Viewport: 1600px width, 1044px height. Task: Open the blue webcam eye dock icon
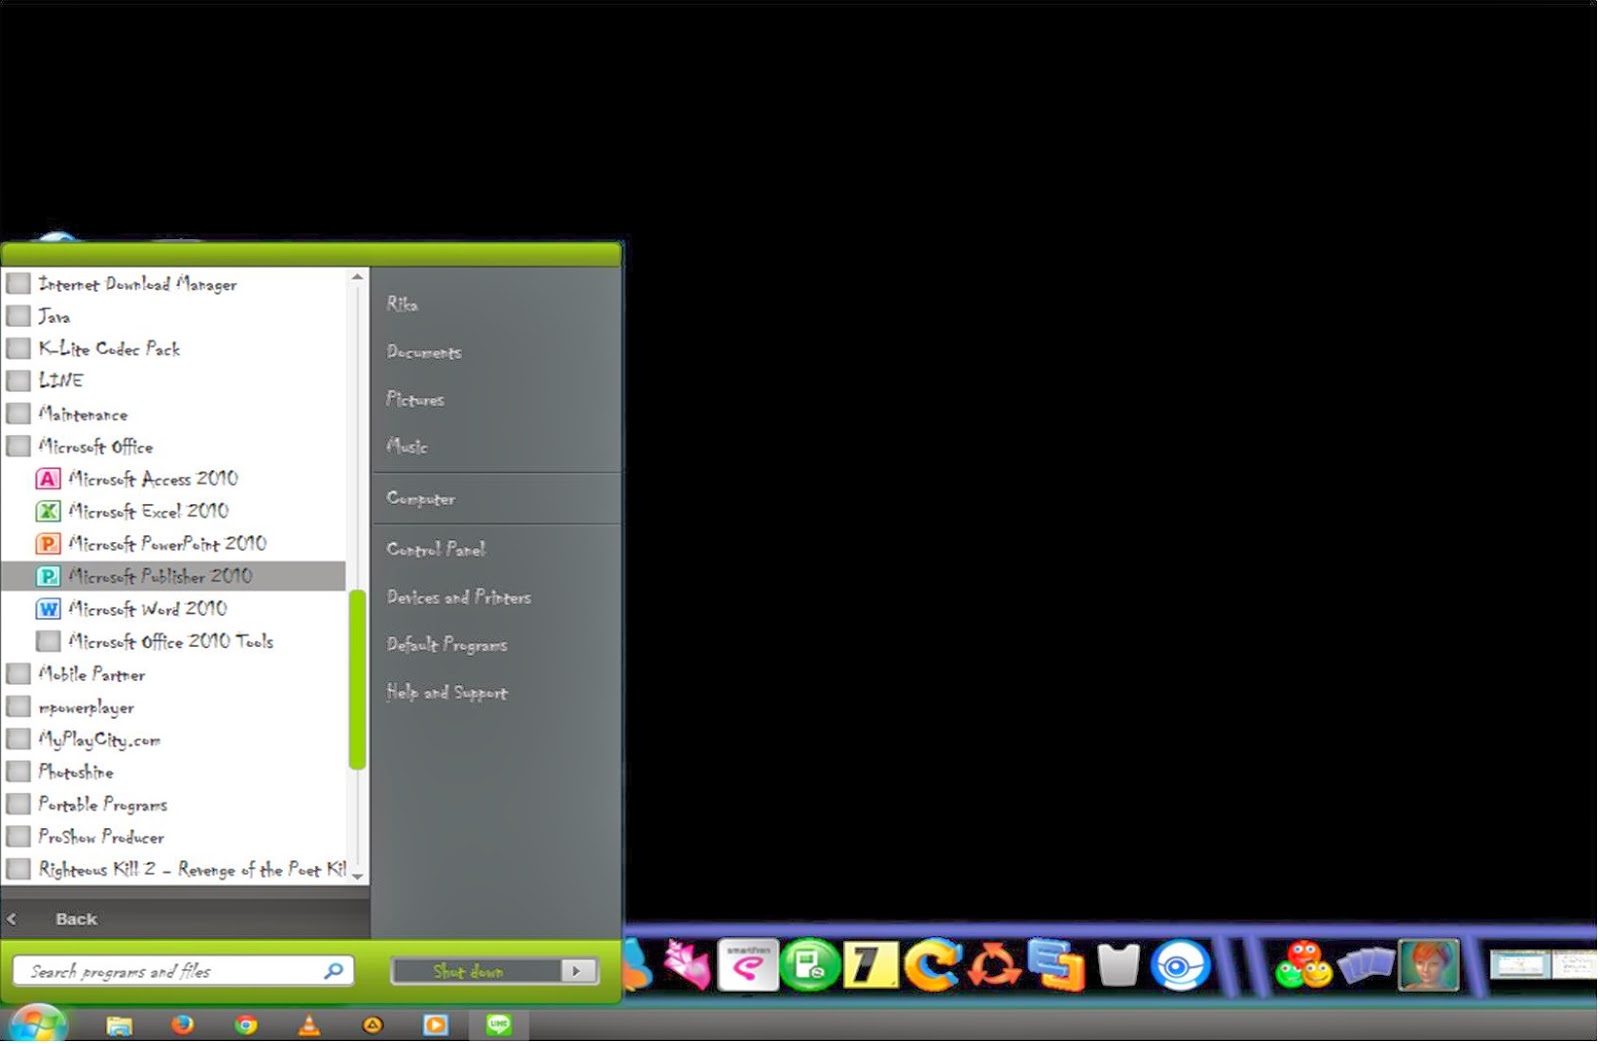pyautogui.click(x=1180, y=966)
